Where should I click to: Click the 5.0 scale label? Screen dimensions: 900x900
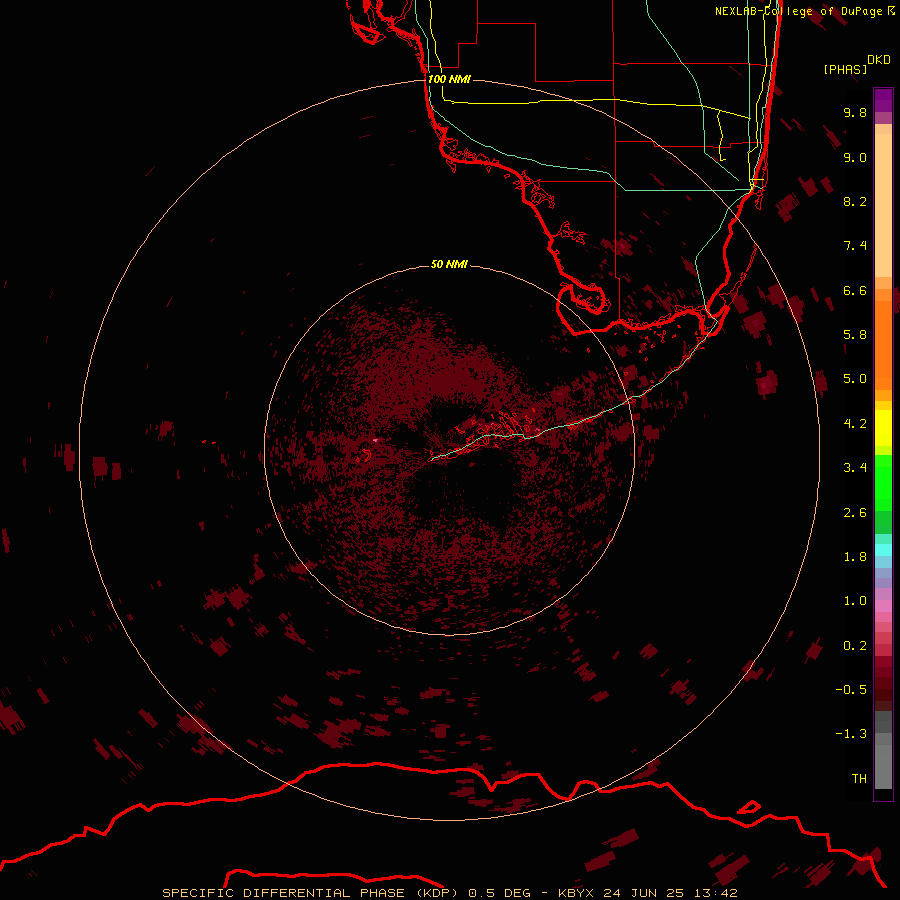pyautogui.click(x=855, y=379)
